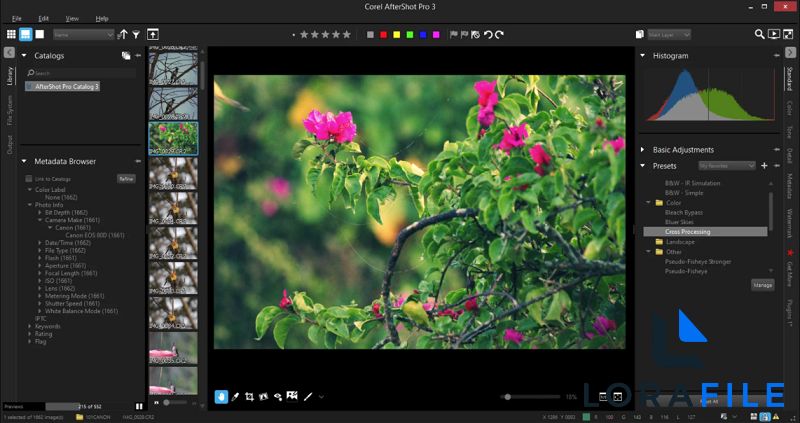Viewport: 800px width, 423px height.
Task: Click the warning triangle in the status bar
Action: [x=776, y=417]
